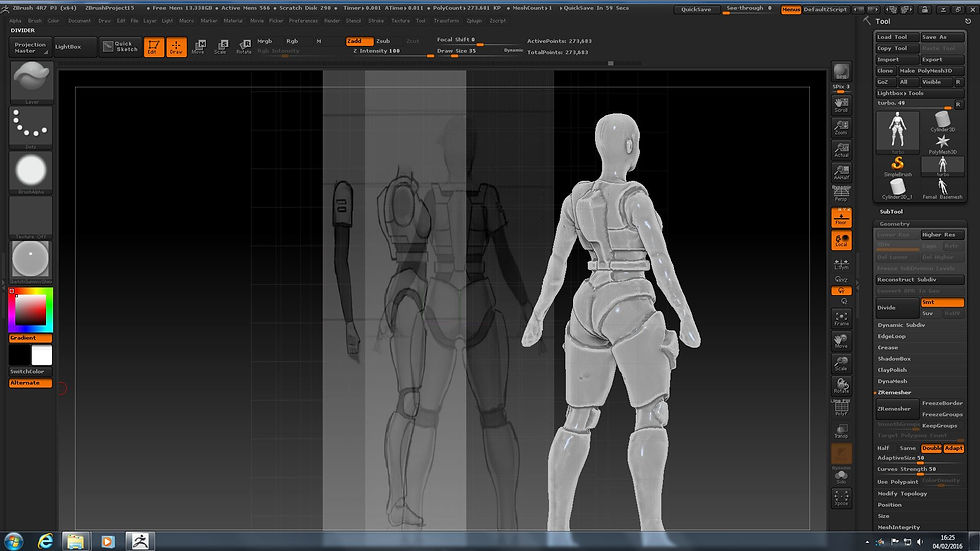This screenshot has height=551, width=980.
Task: Expand the Dynamic Subdiv section
Action: point(901,325)
